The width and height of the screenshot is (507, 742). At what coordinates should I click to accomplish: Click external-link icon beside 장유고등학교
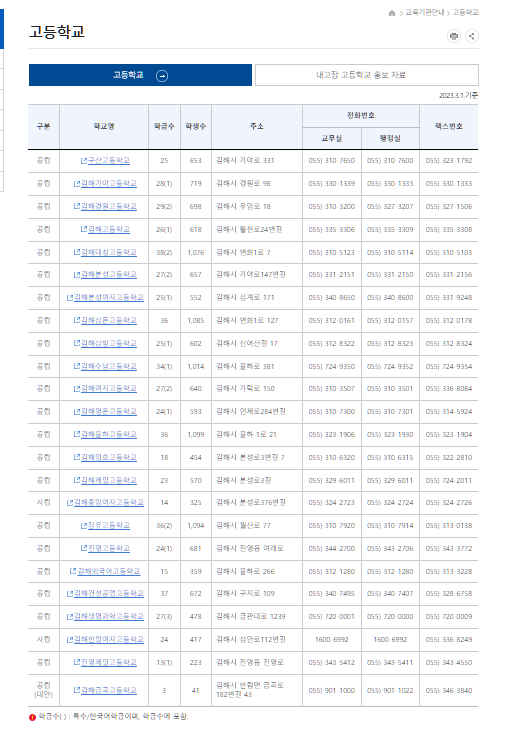point(84,526)
